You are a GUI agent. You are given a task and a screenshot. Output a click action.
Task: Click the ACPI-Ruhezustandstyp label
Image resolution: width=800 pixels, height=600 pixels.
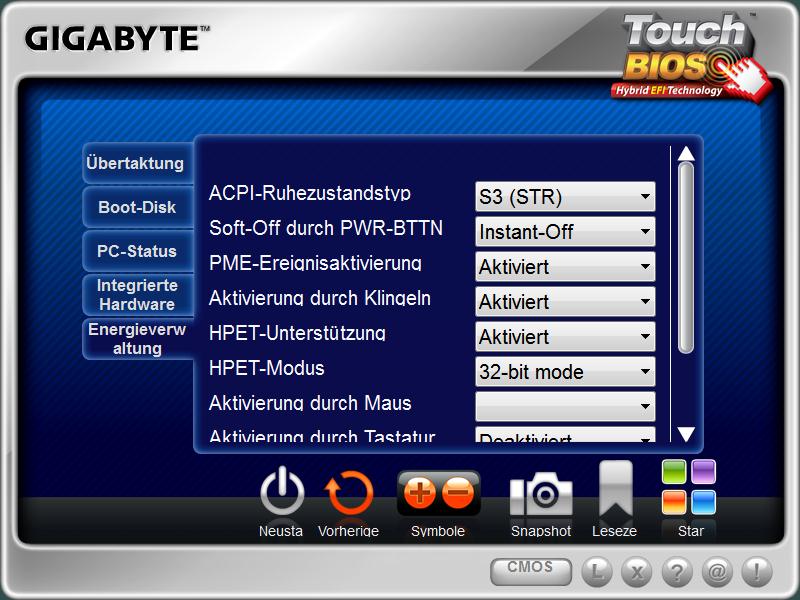click(x=310, y=193)
